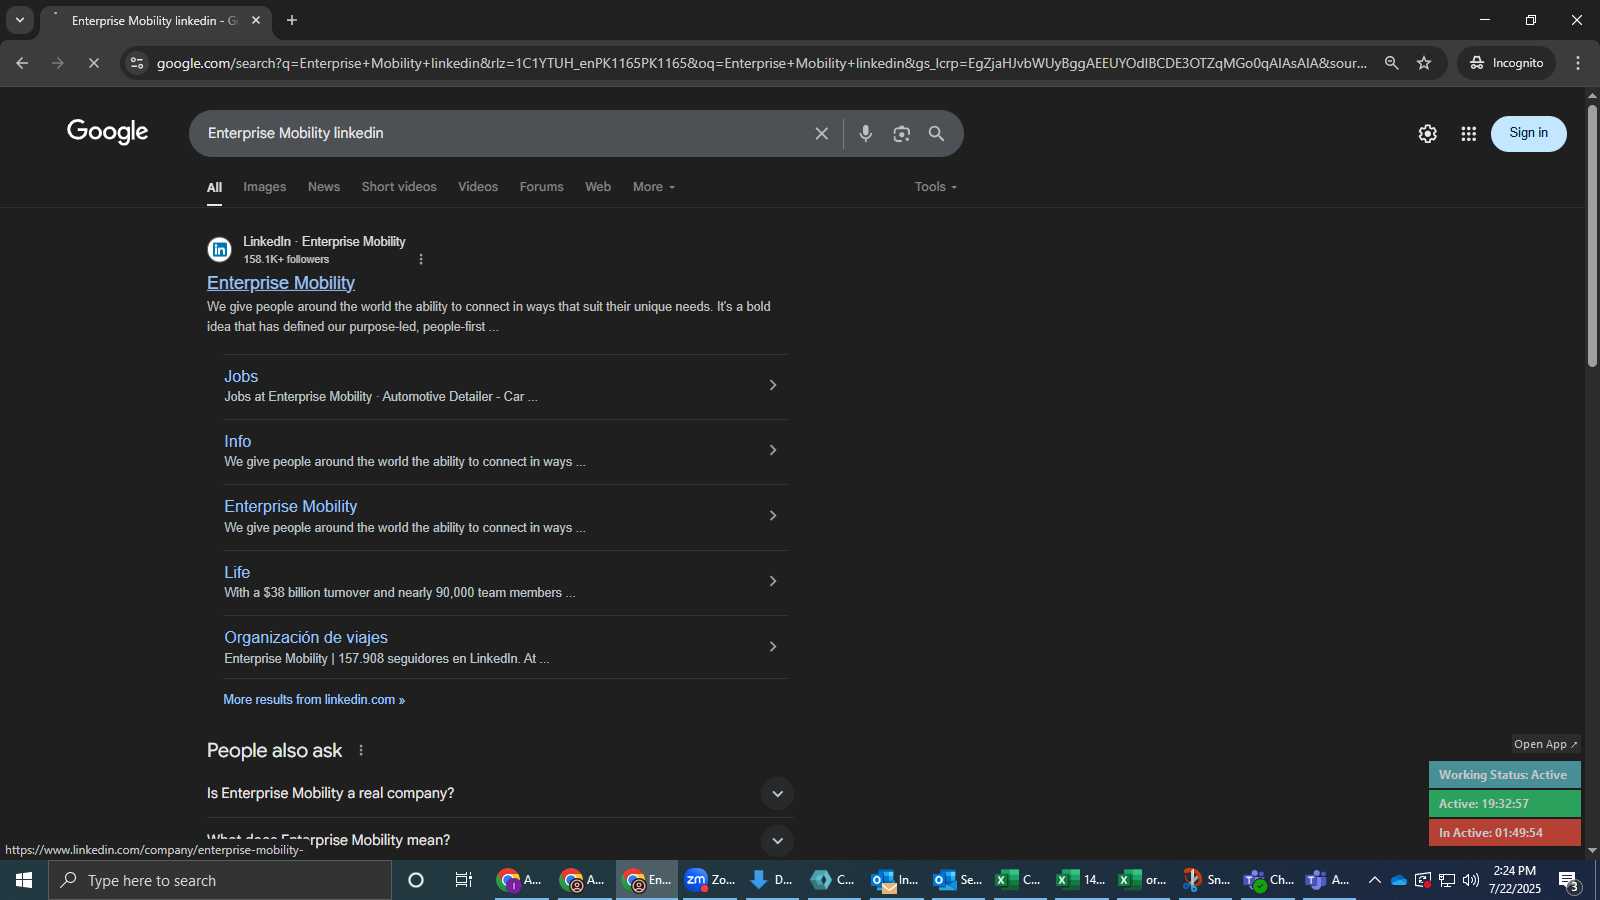Open the Organización de viajes sitelink

pos(306,637)
